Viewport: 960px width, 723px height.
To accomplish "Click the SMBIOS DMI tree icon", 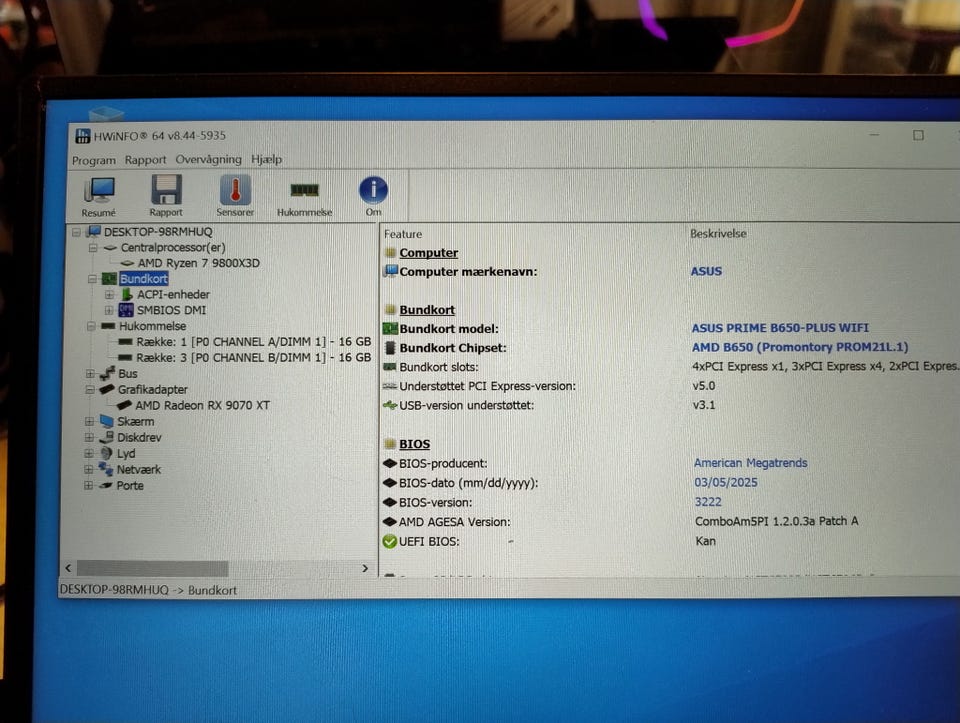I will point(126,310).
